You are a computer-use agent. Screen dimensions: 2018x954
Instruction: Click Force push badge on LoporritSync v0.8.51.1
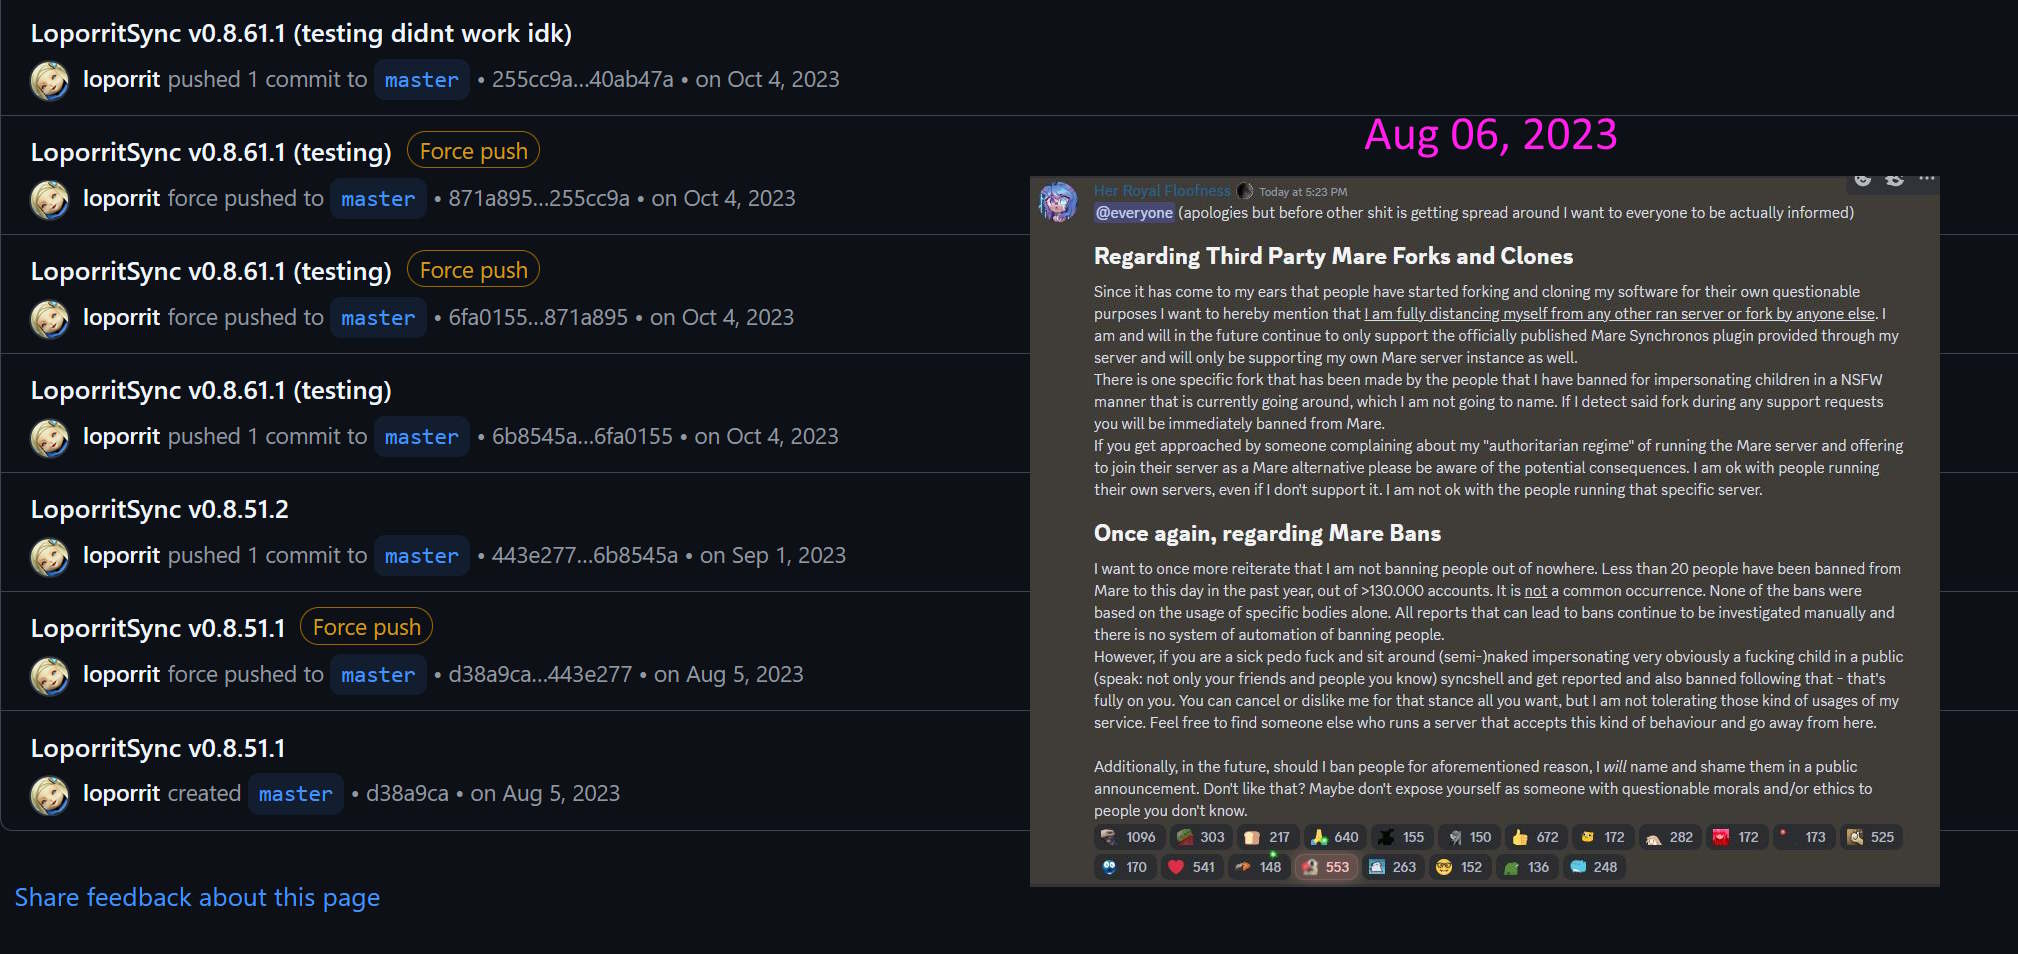366,627
